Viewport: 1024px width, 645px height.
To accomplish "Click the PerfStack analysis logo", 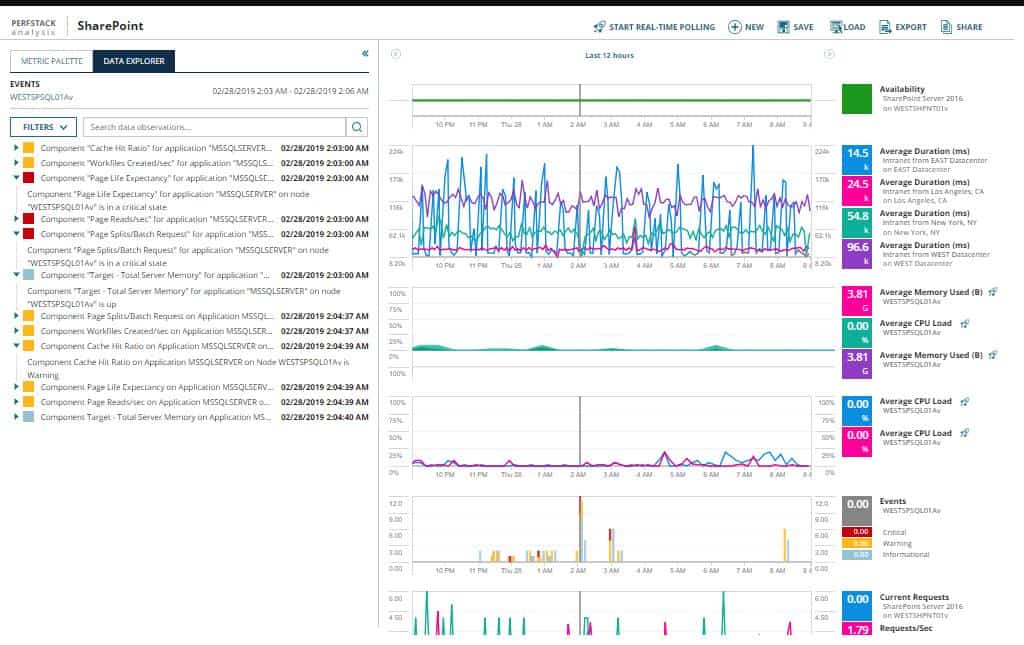I will (33, 27).
